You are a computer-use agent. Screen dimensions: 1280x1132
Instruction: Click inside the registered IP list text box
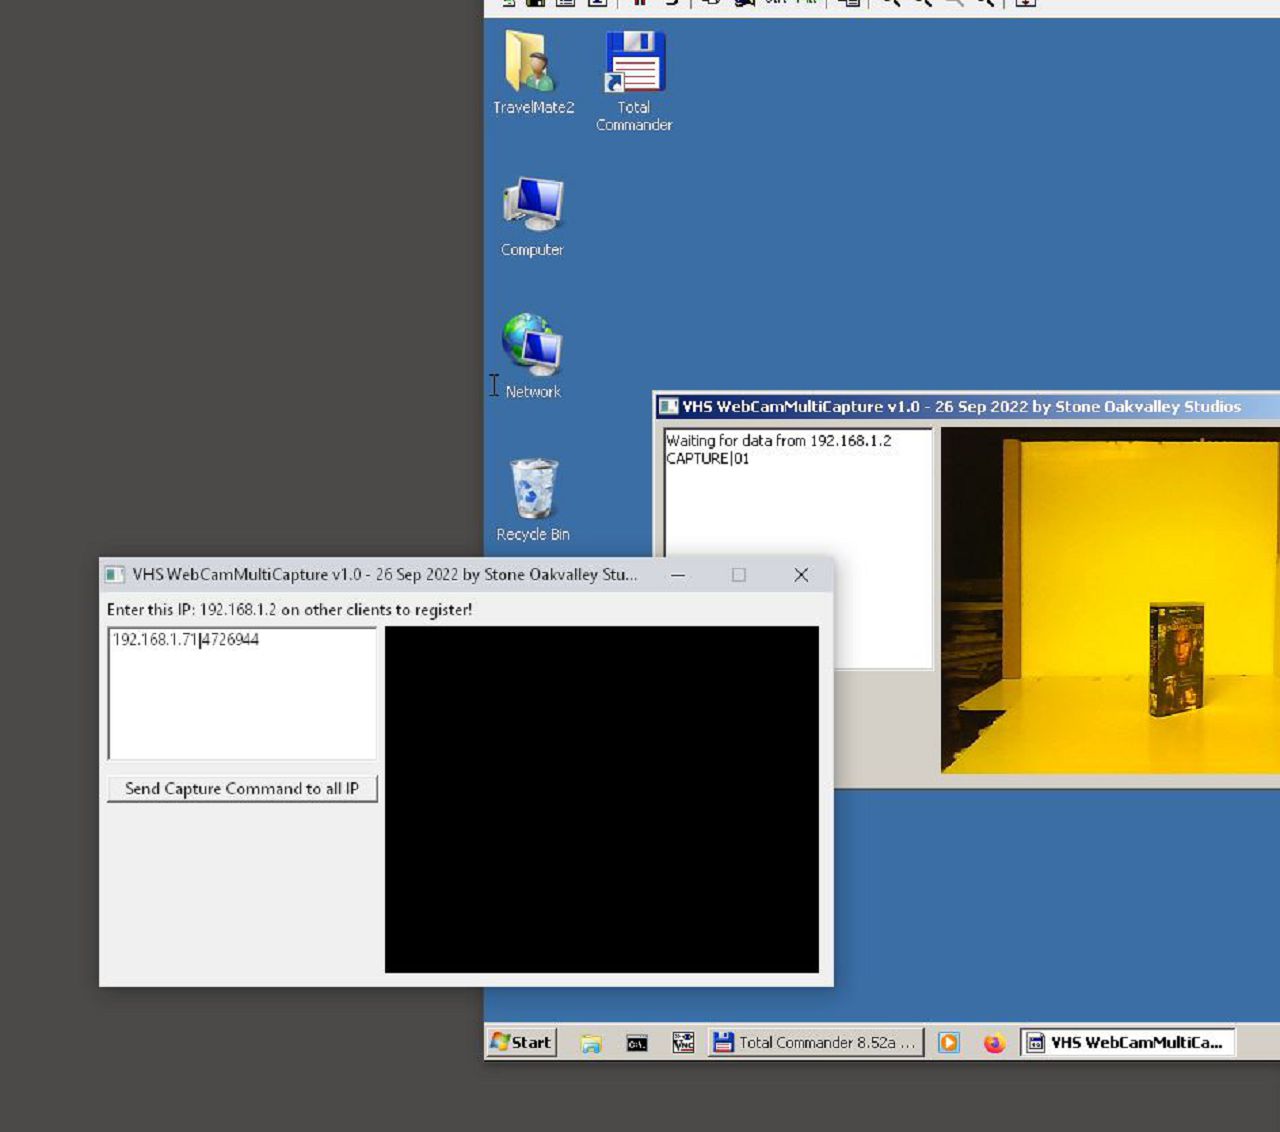pyautogui.click(x=242, y=700)
